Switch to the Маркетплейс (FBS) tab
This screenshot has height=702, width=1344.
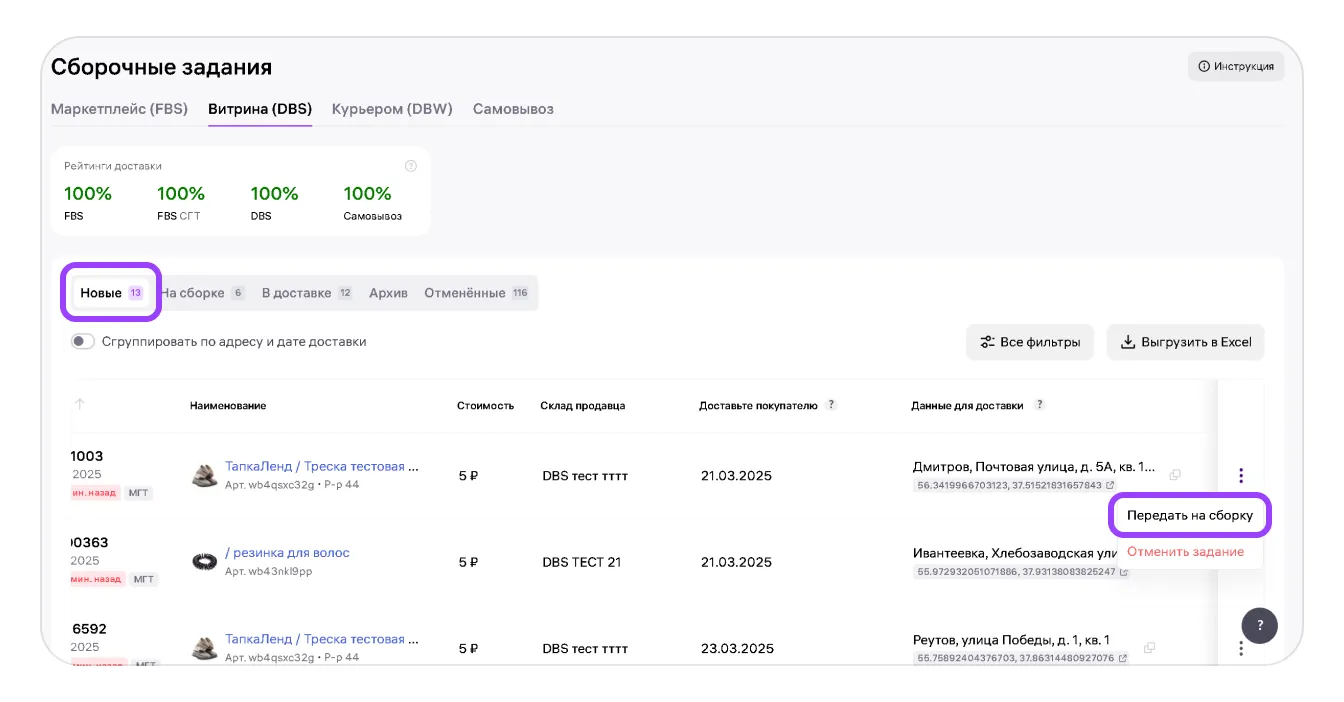(x=119, y=109)
